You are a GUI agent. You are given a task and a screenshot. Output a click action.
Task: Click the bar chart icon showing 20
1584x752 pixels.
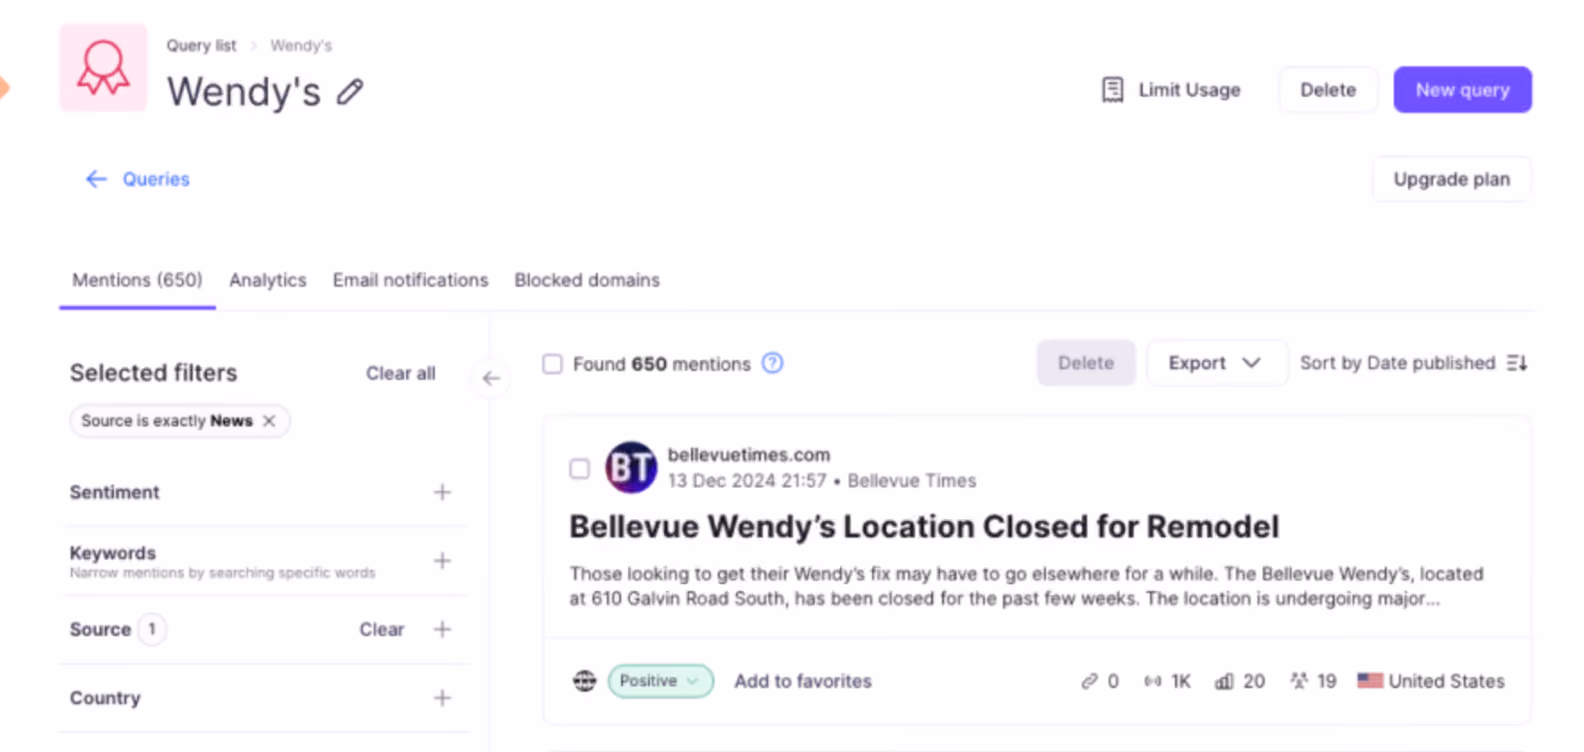click(x=1224, y=681)
